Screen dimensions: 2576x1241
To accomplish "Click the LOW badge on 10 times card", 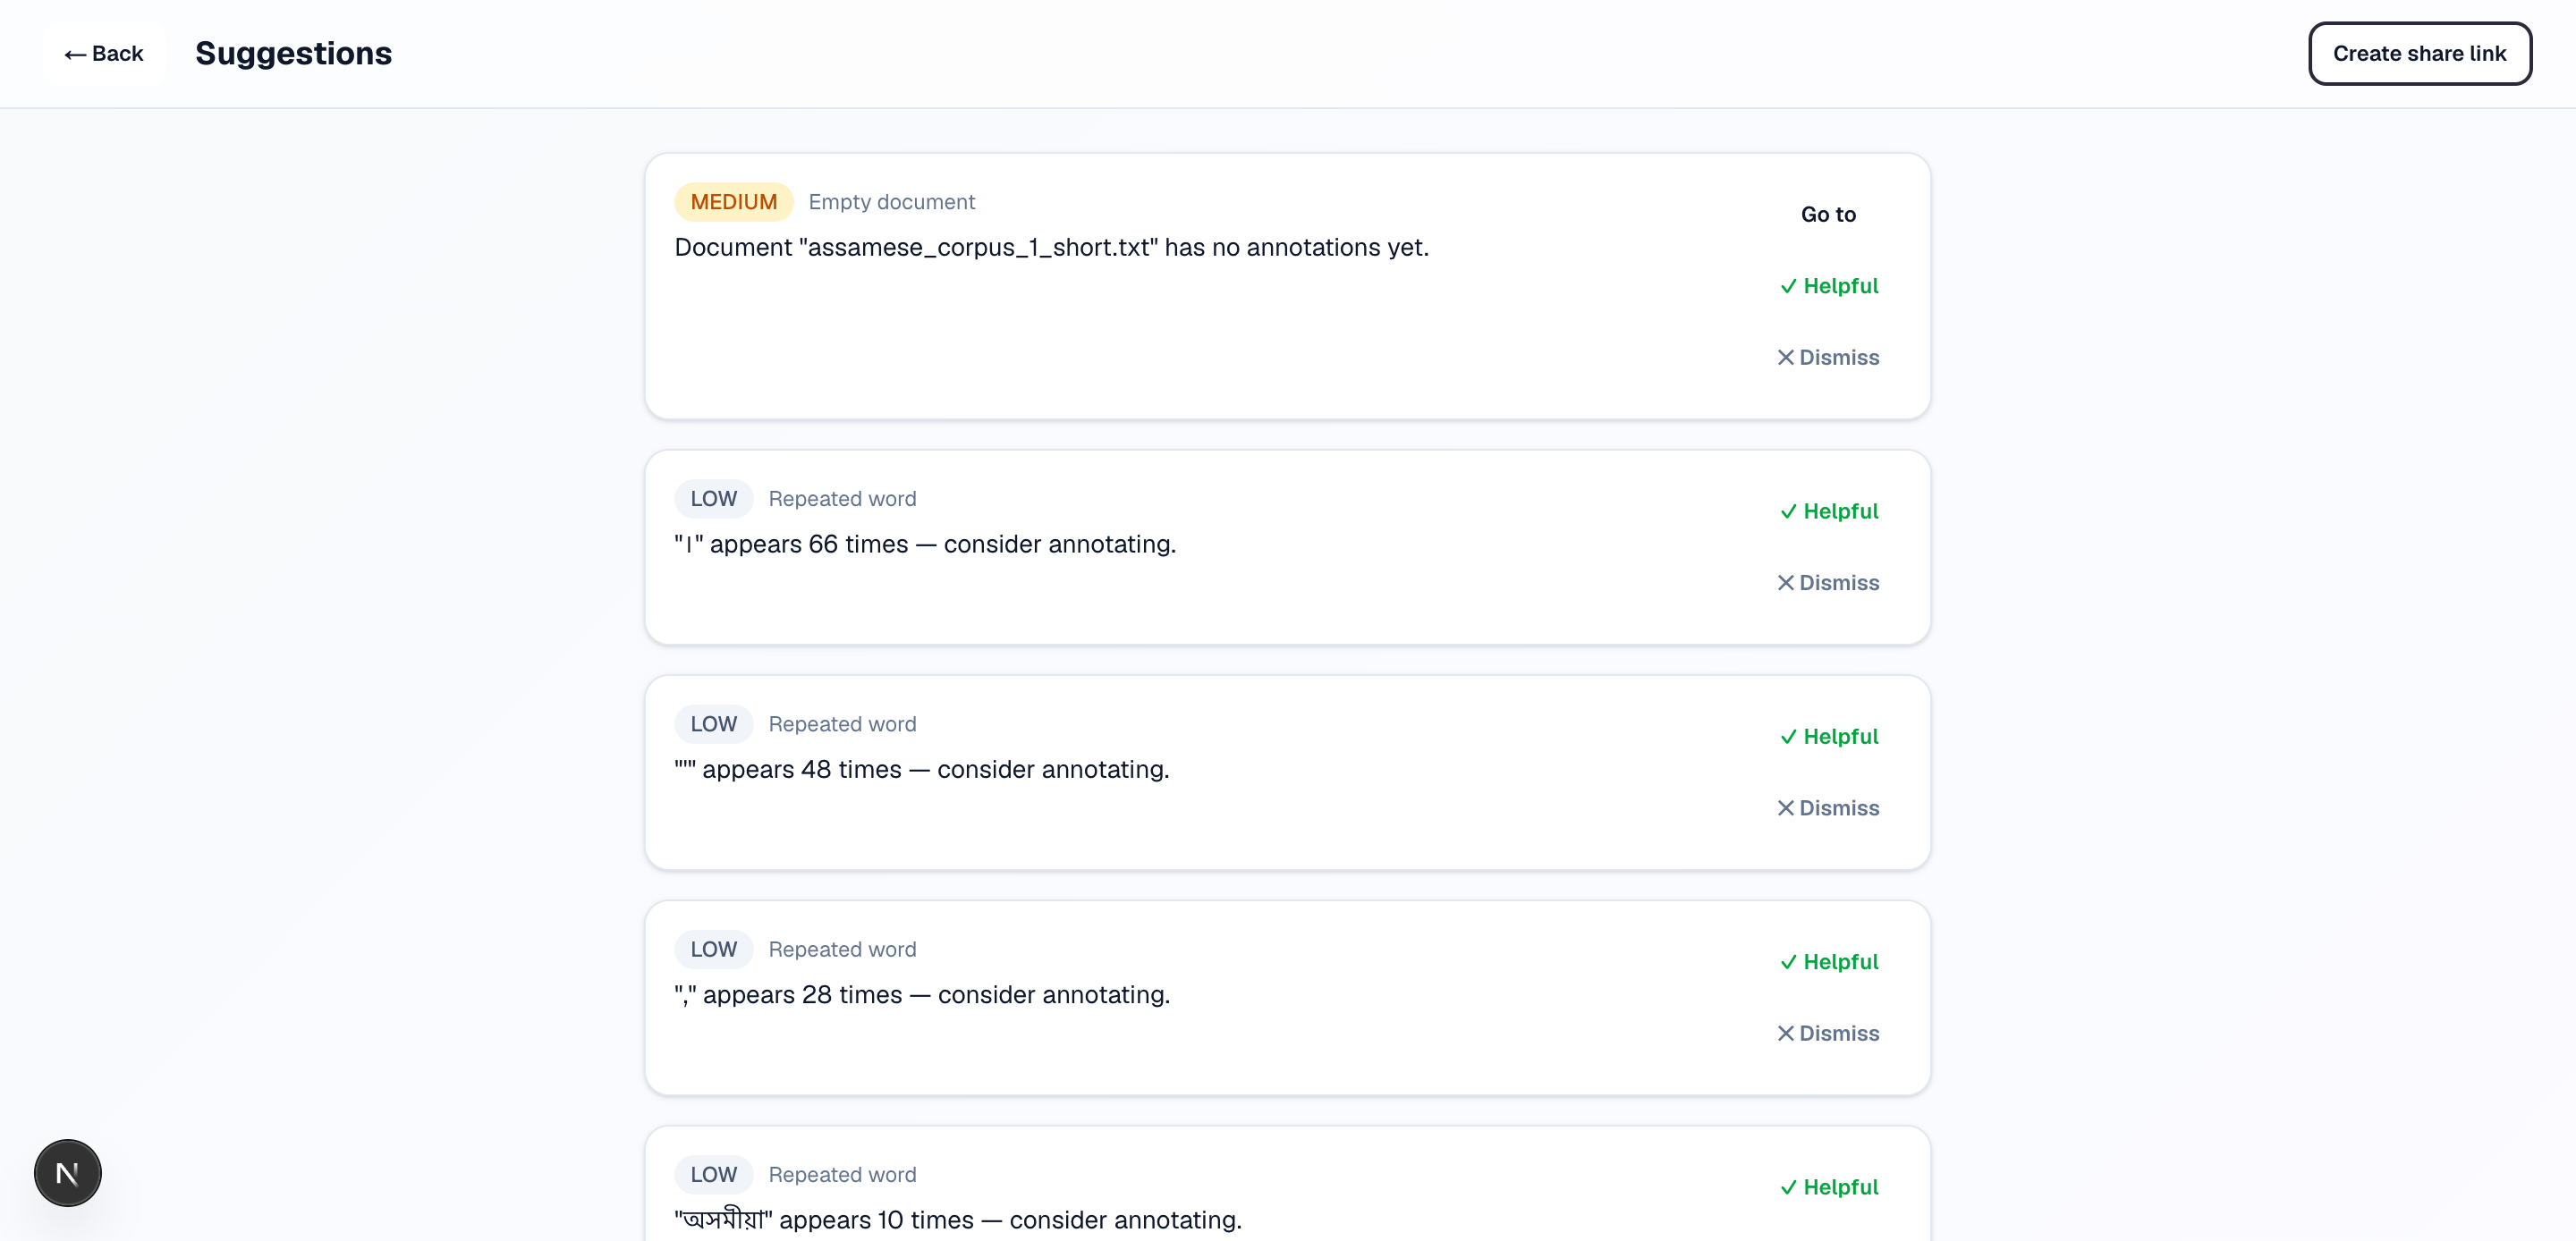I will (713, 1174).
